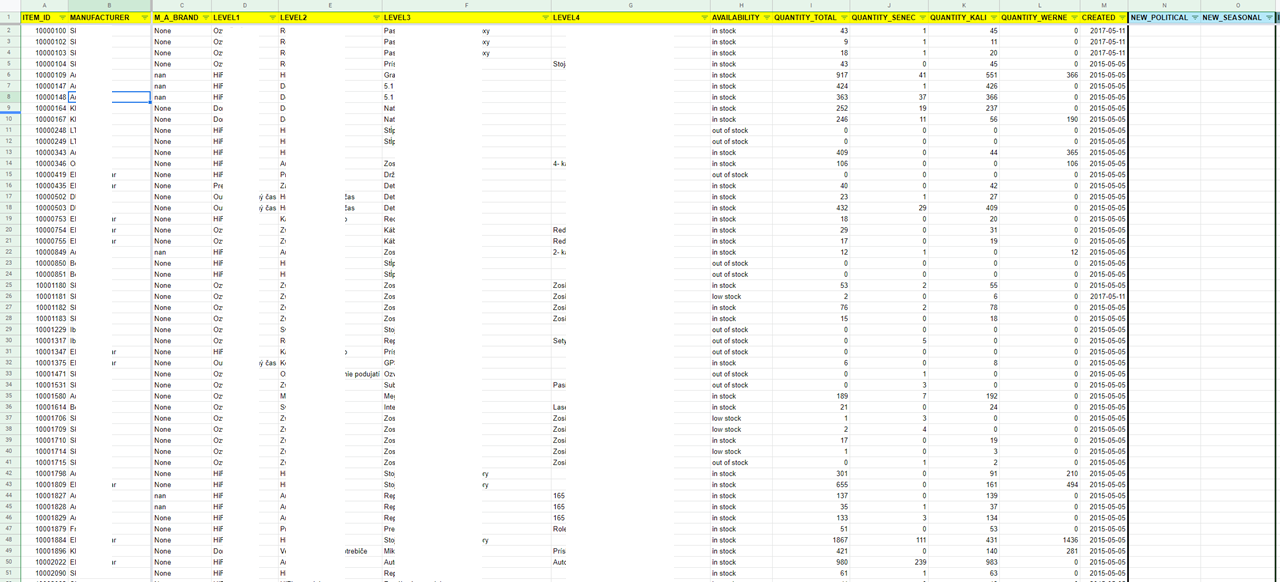Expand the CREATED column filter dropdown
The image size is (1280, 583).
click(x=1121, y=18)
